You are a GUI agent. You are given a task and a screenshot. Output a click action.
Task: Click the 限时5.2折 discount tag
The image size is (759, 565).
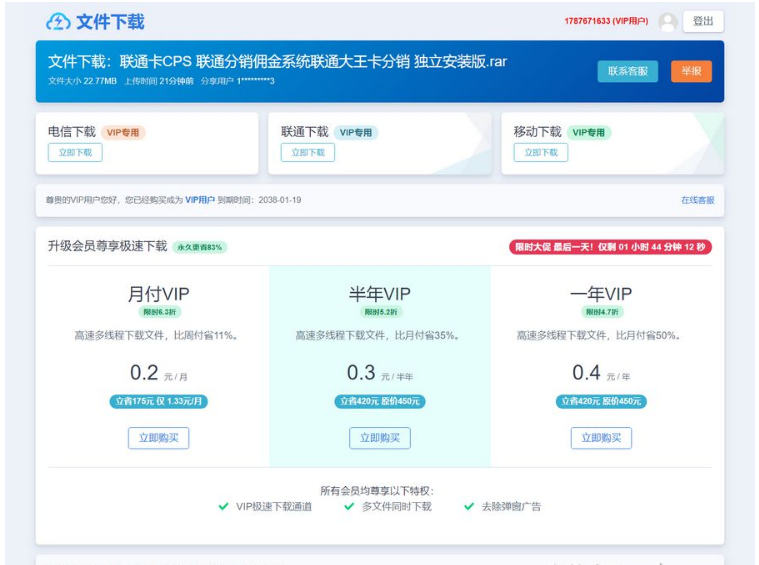coord(380,312)
